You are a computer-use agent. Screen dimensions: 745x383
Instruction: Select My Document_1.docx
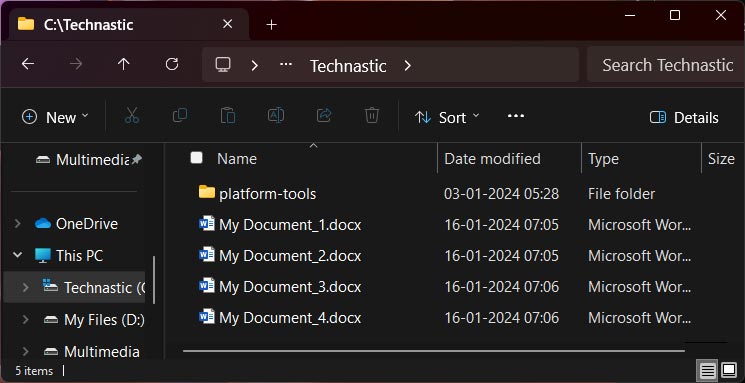290,225
